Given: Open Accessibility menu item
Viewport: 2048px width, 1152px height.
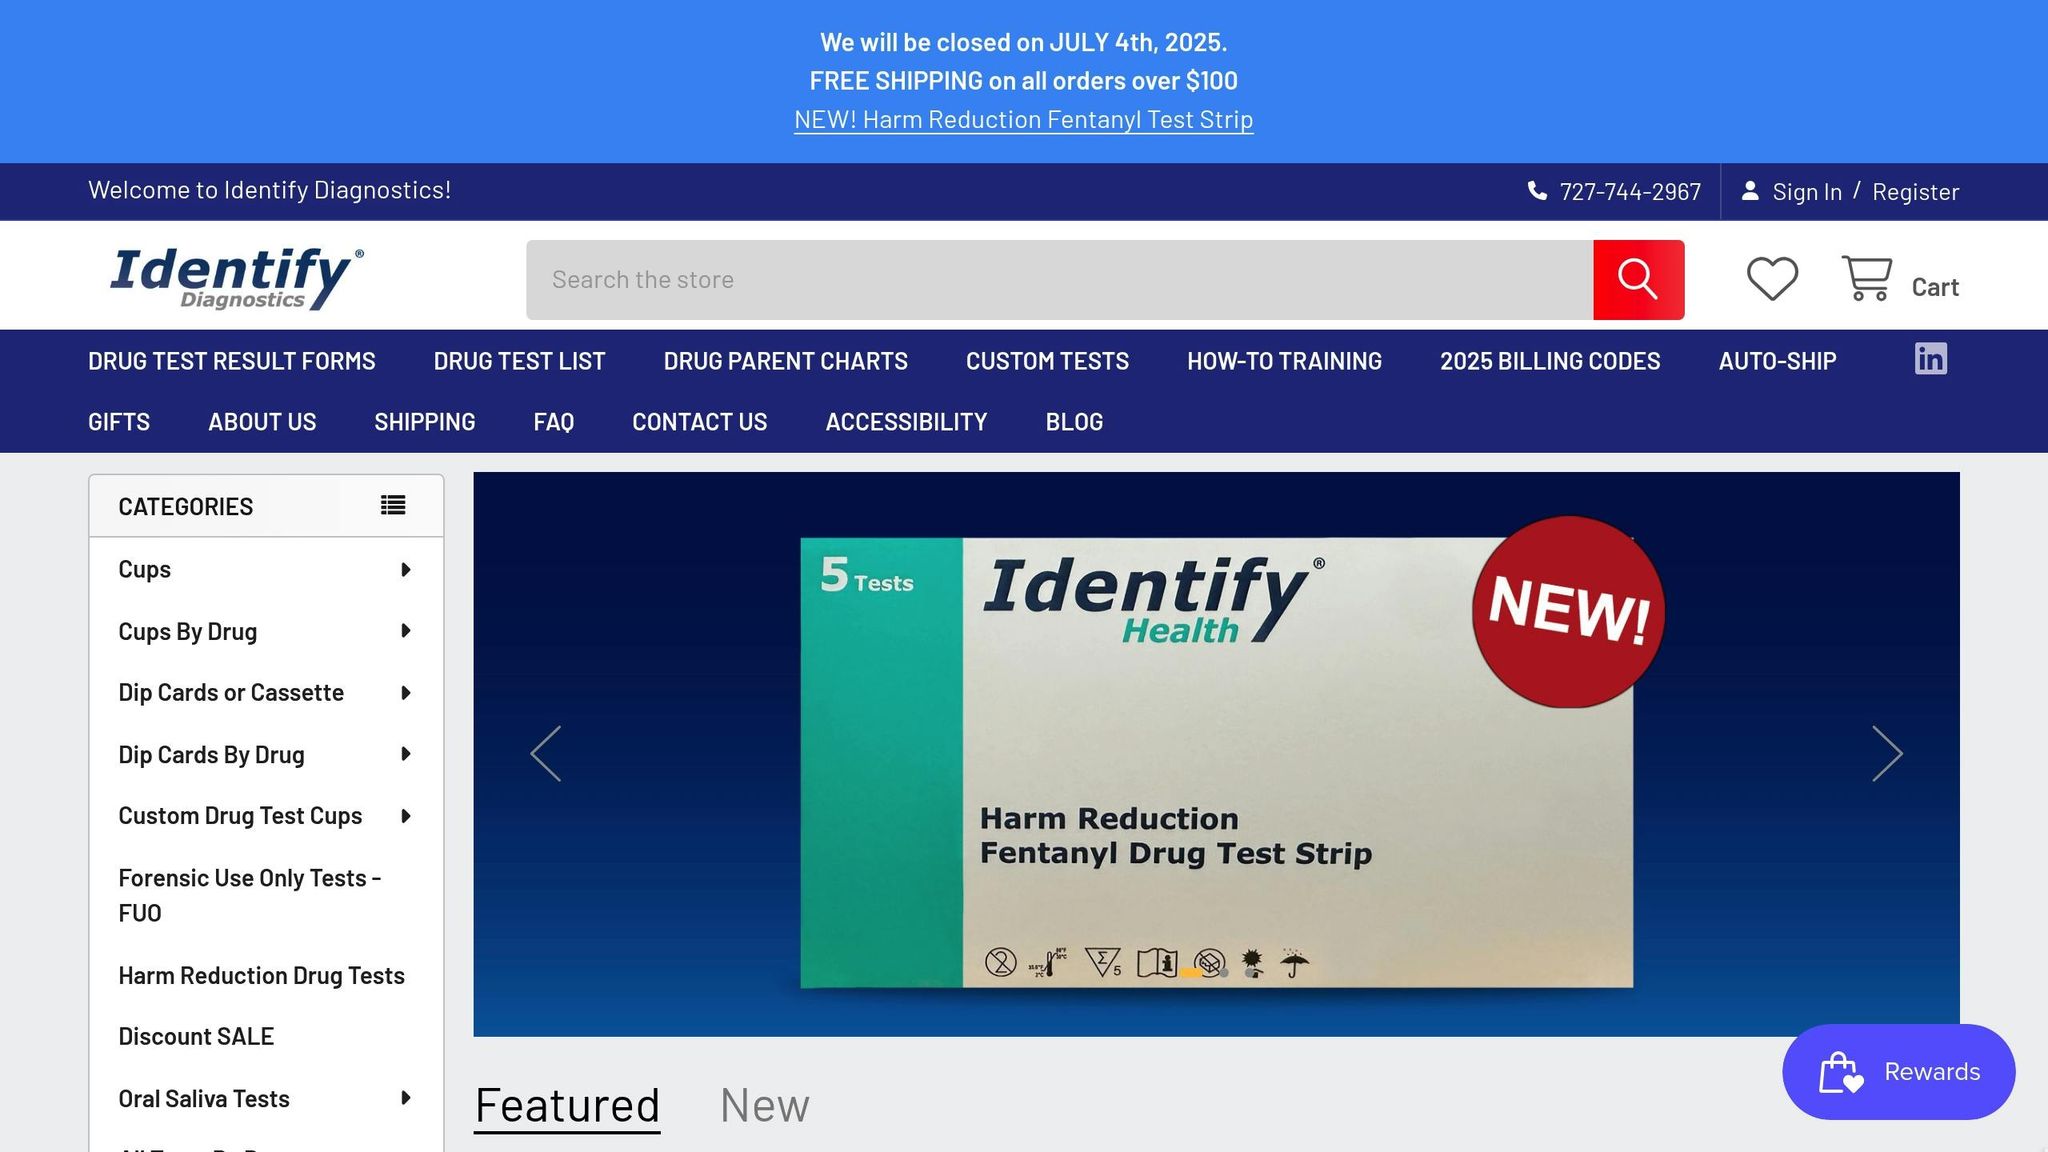Looking at the screenshot, I should (x=906, y=422).
